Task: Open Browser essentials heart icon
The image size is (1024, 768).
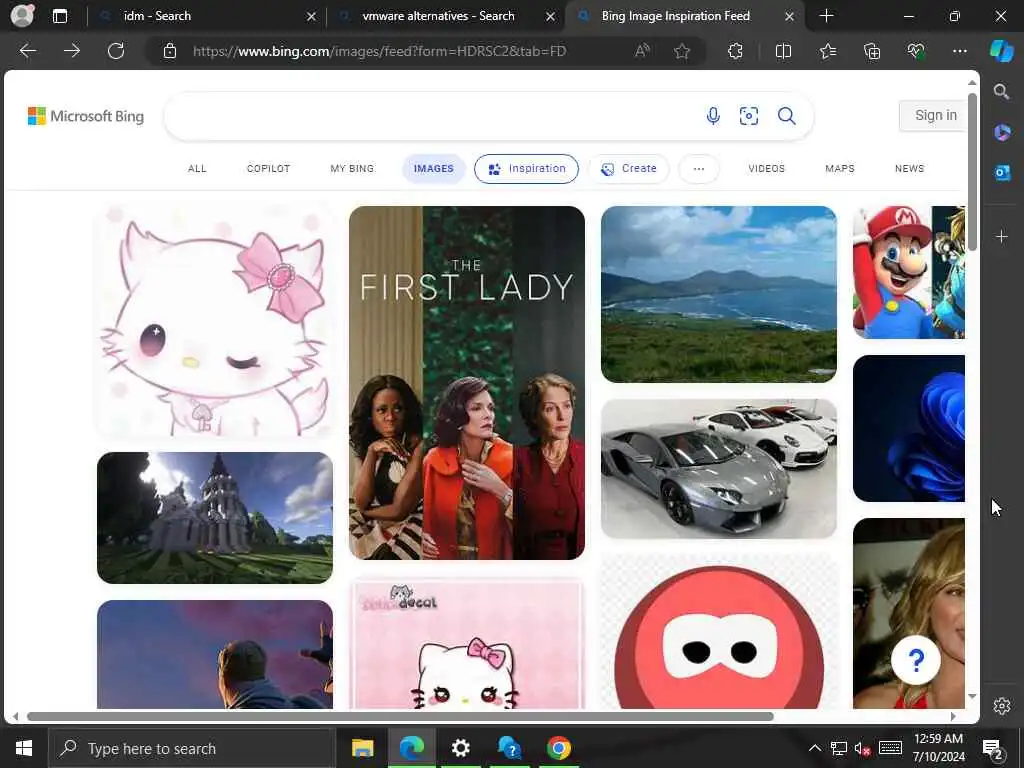Action: 916,51
